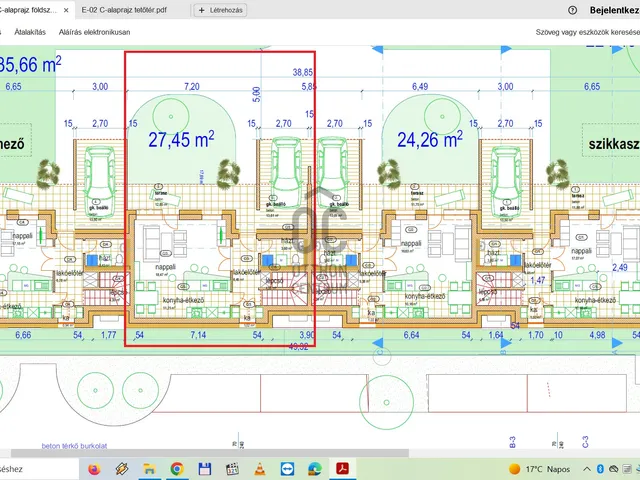Viewport: 640px width, 480px height.
Task: Click the 1,47 dimension text
Action: click(x=538, y=280)
